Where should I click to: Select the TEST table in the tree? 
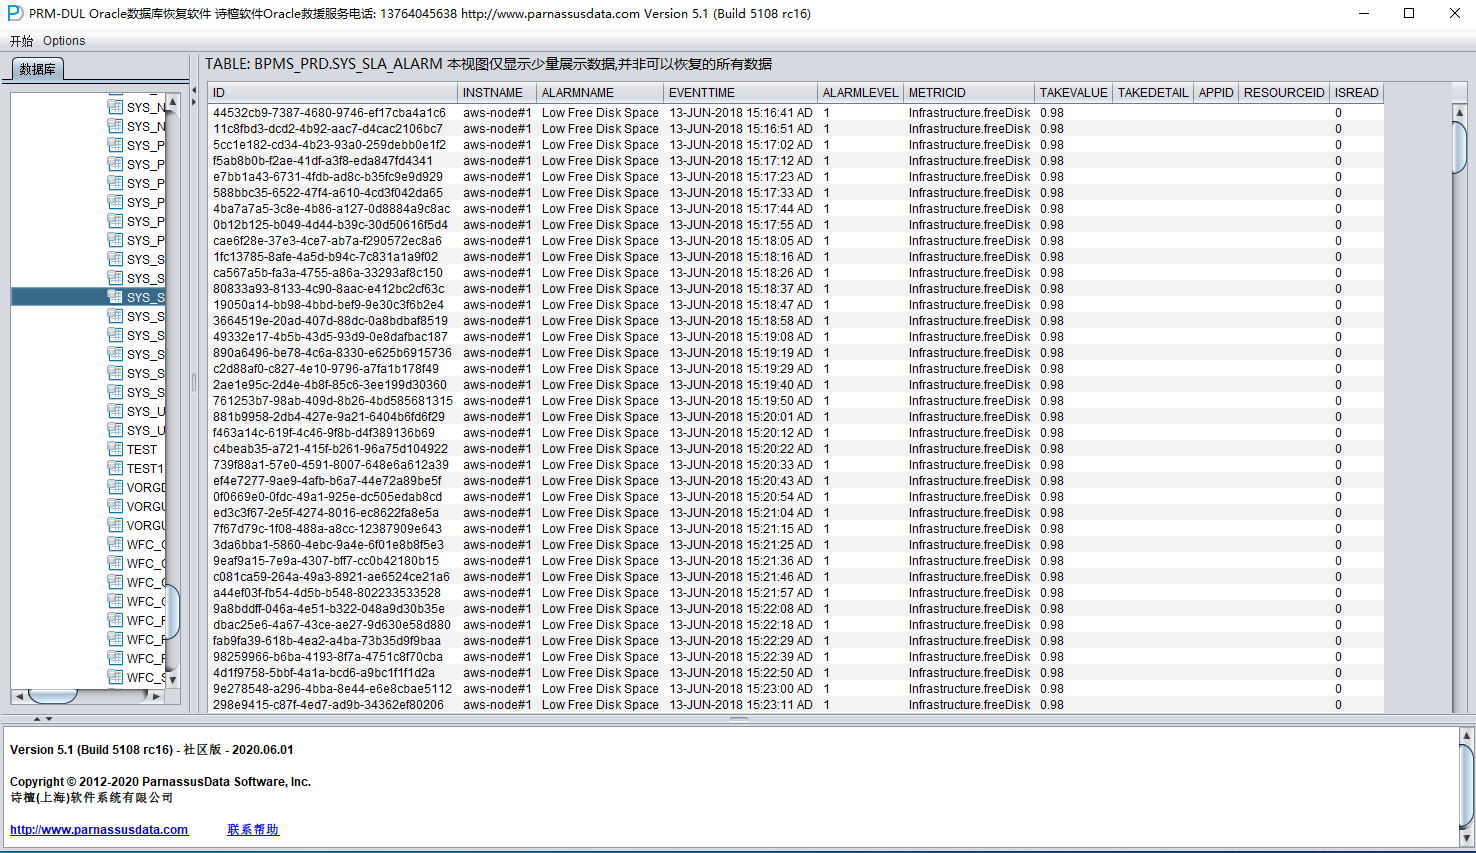(142, 449)
